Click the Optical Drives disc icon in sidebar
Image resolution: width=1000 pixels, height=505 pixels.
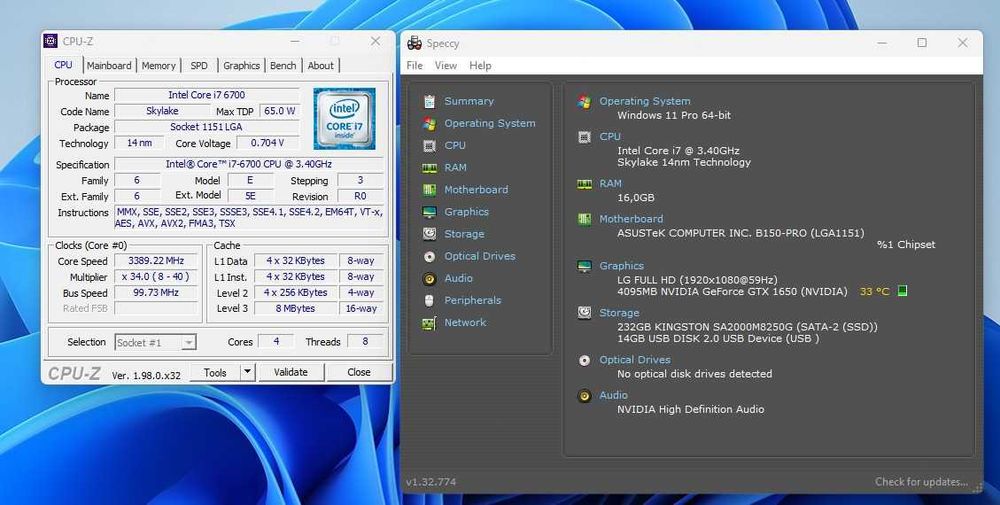pyautogui.click(x=430, y=256)
